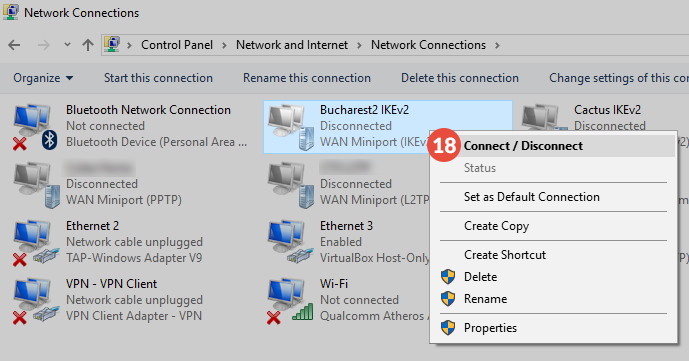Open Properties from the context menu
Image resolution: width=689 pixels, height=361 pixels.
coord(554,328)
